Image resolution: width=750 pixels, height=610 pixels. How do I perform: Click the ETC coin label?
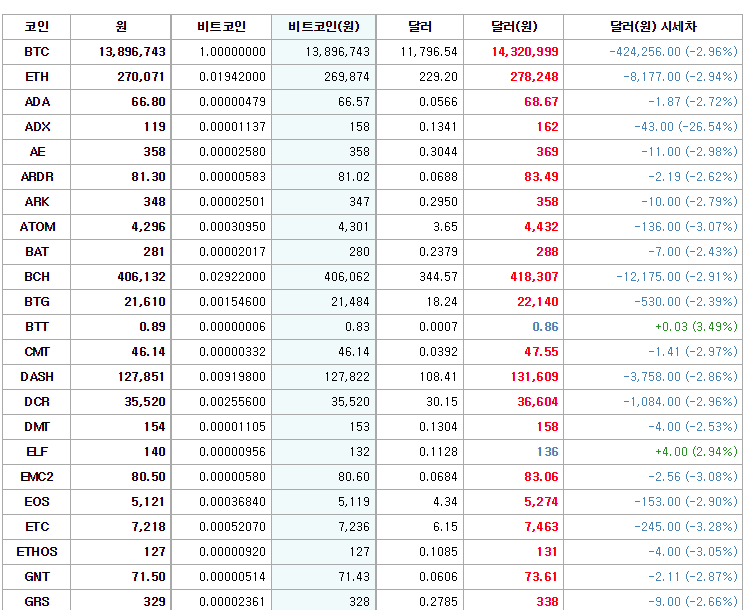(37, 527)
